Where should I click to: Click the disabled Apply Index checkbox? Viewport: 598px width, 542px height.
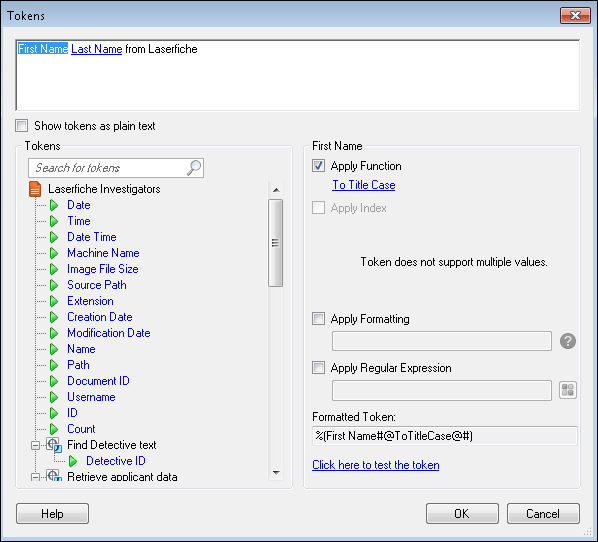[318, 208]
